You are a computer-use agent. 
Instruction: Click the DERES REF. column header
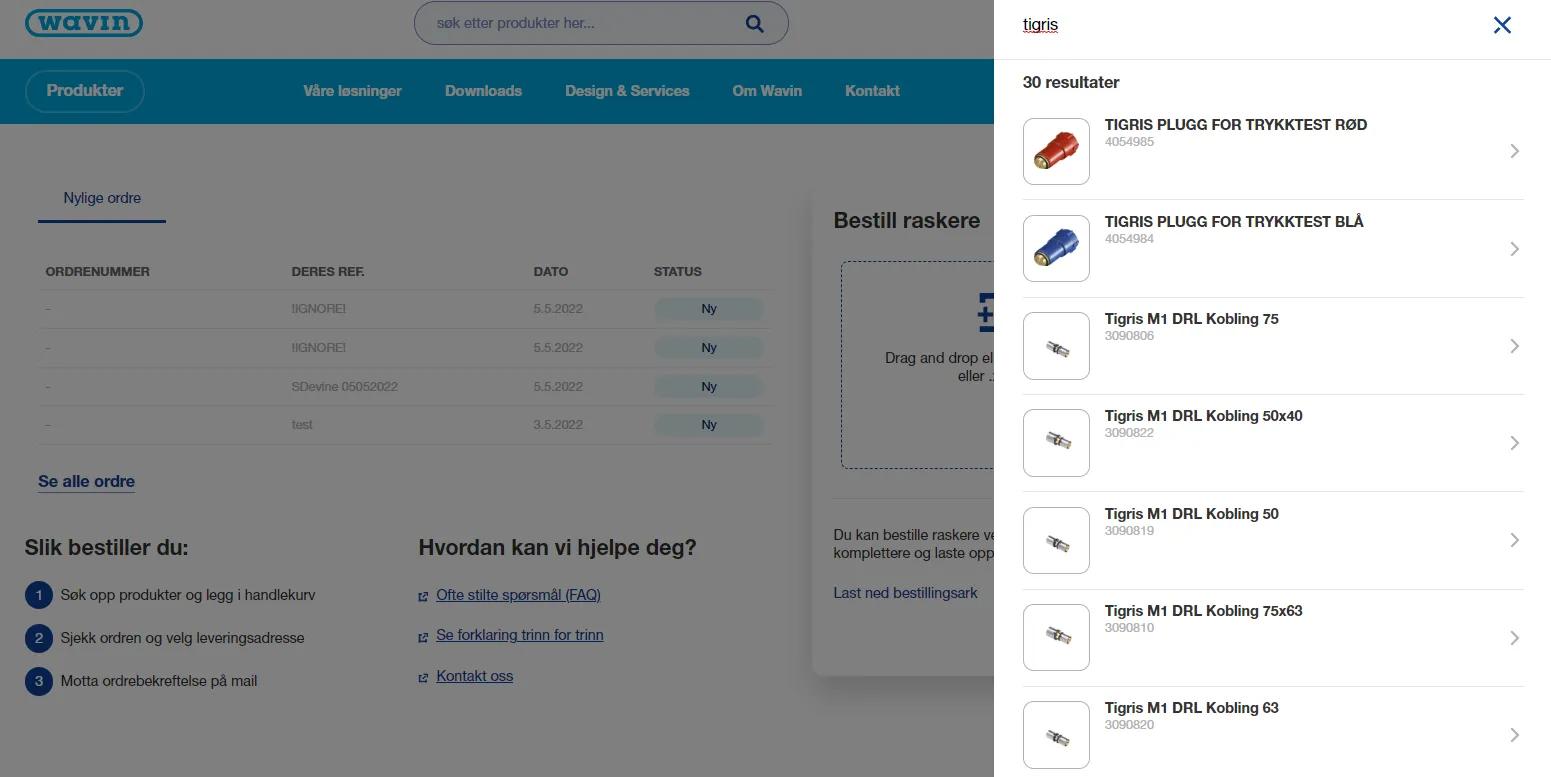pos(328,272)
